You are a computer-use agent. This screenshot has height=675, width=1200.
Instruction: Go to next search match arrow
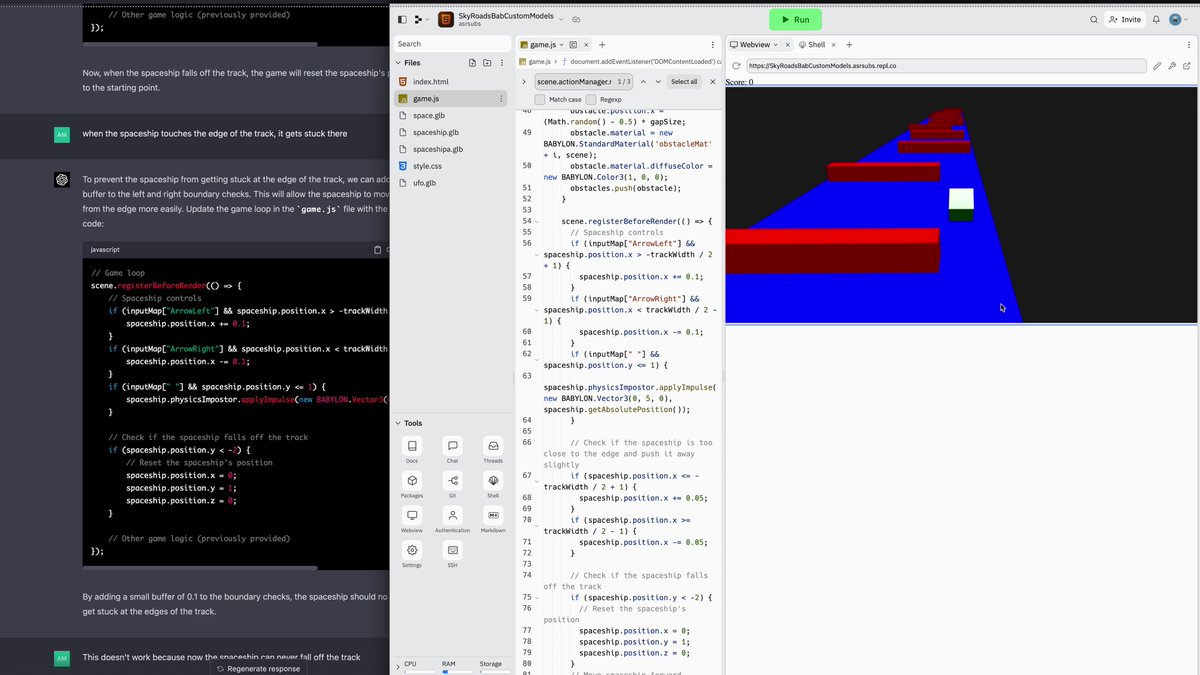coord(657,82)
